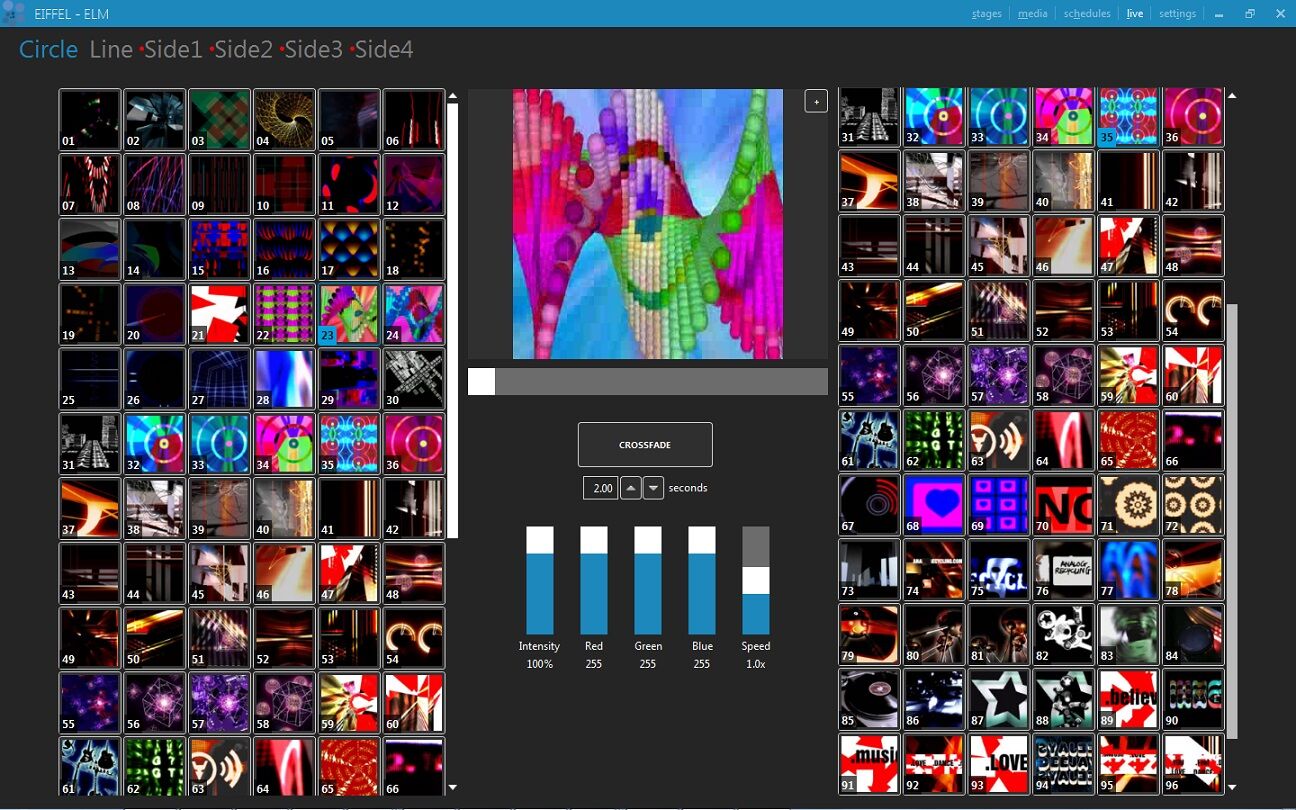Select the Side2 stage tab

point(243,49)
